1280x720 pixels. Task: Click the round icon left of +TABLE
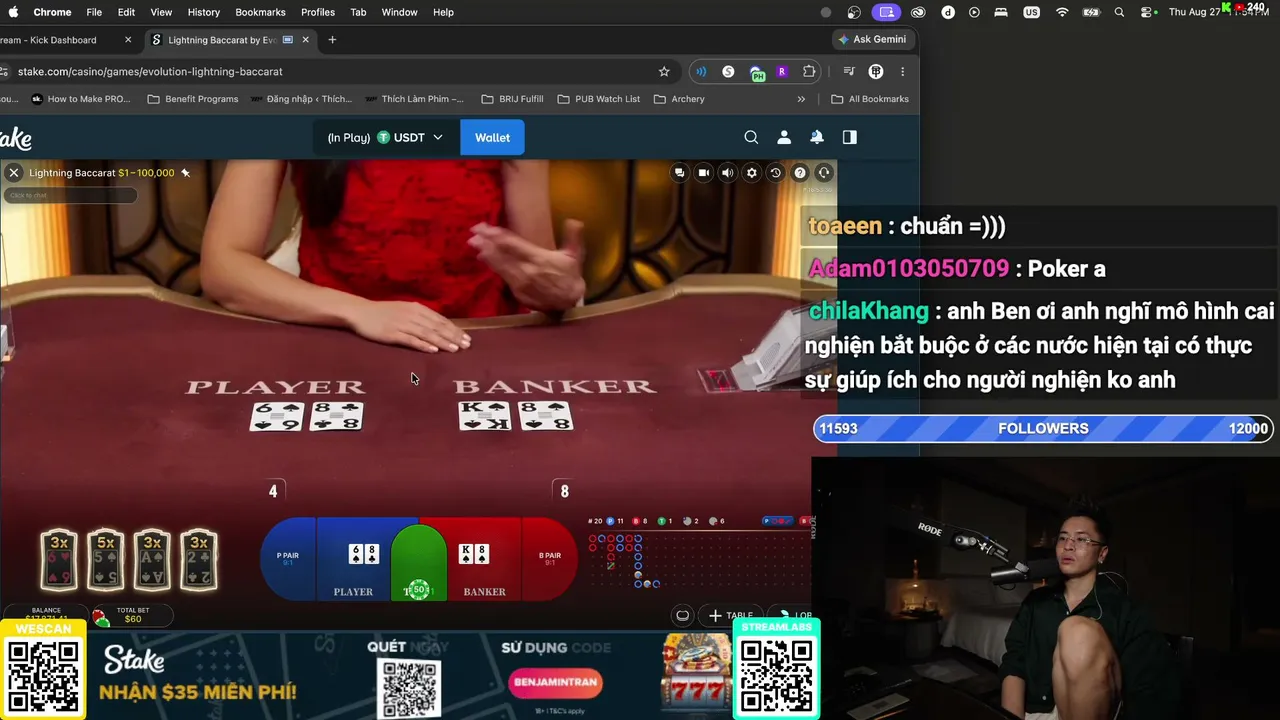click(x=683, y=616)
